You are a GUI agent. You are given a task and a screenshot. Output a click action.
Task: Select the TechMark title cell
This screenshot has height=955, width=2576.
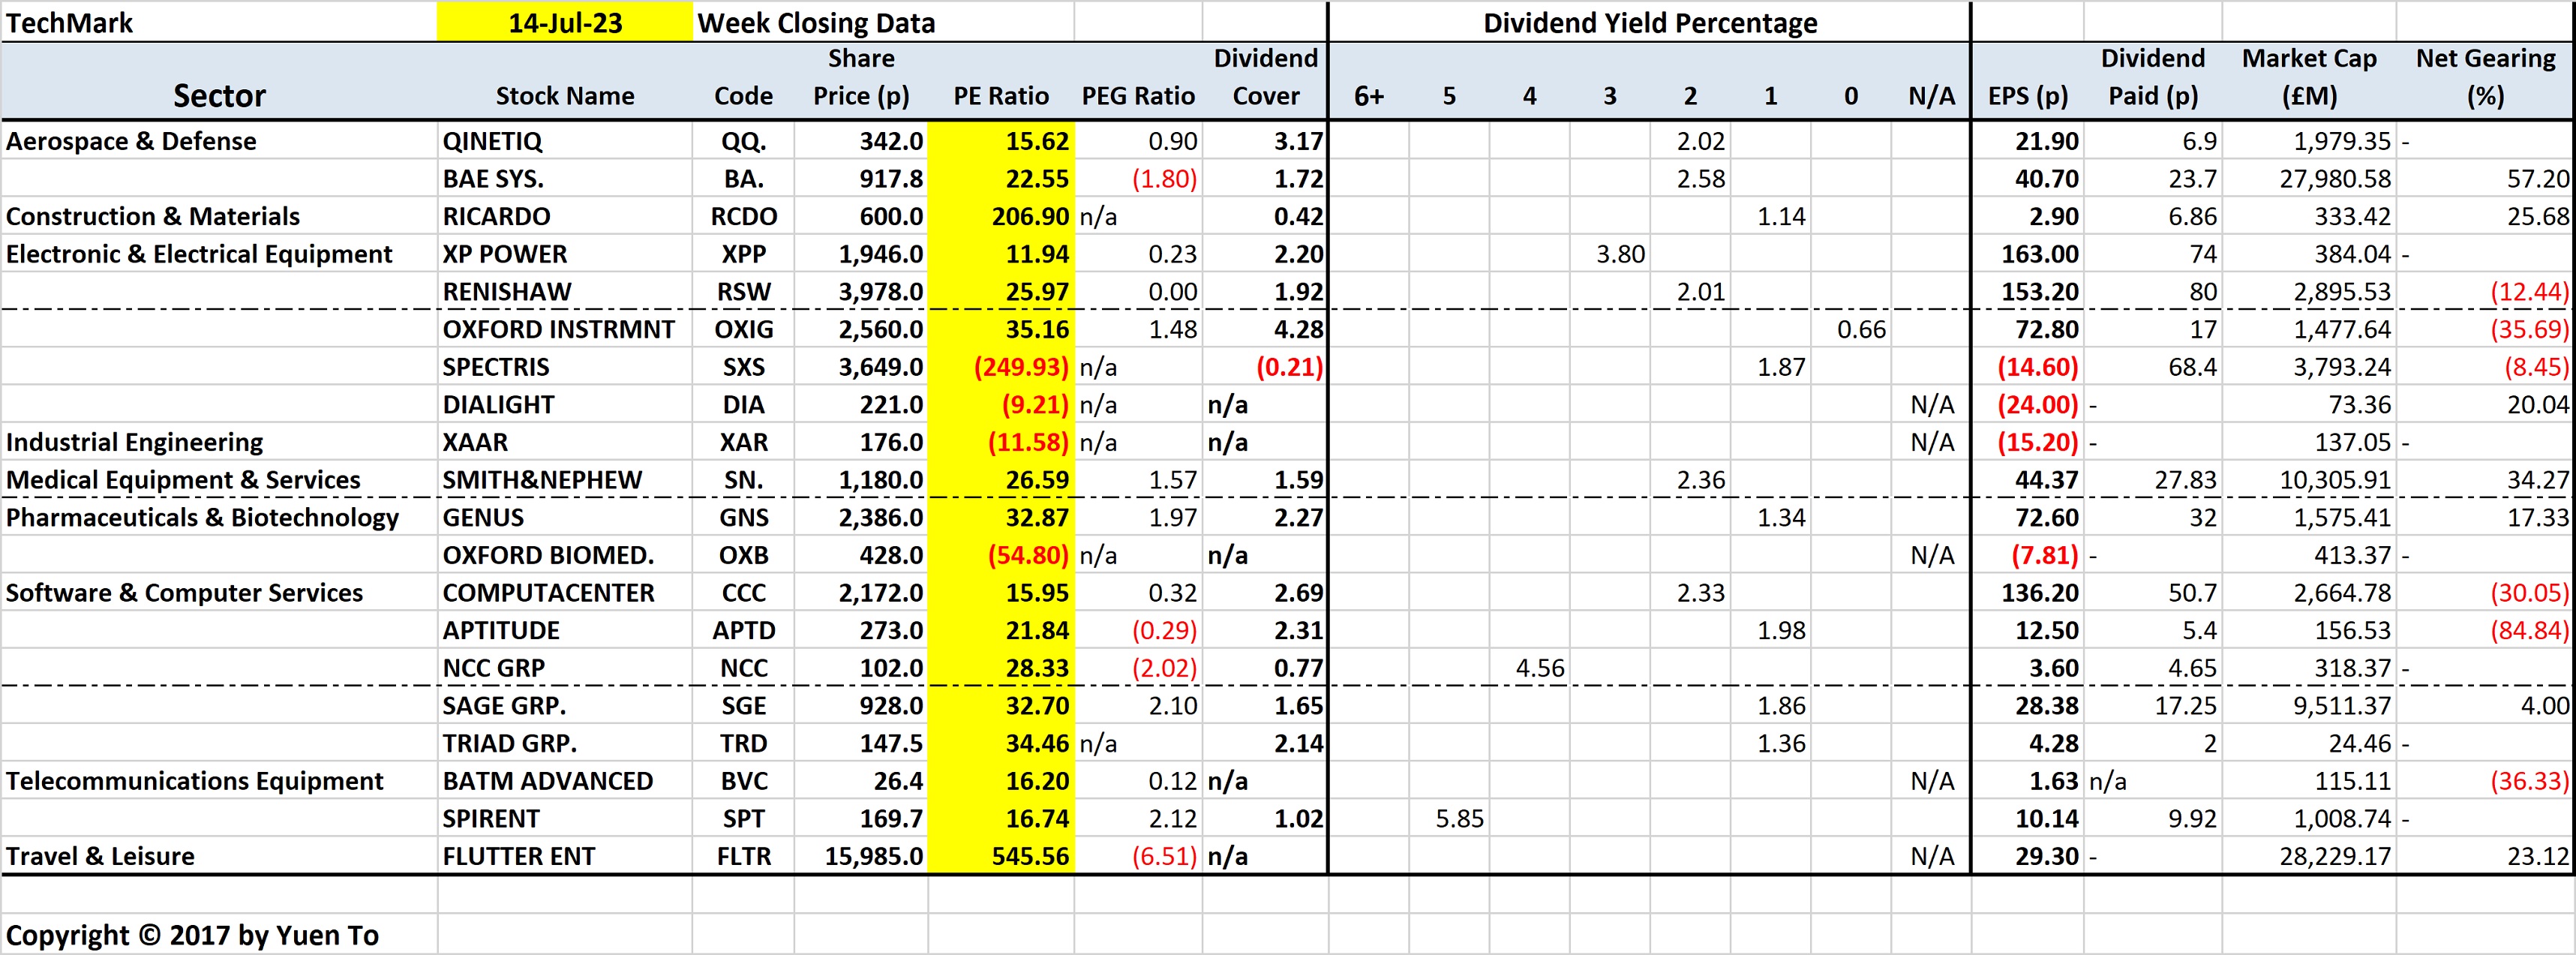(70, 22)
